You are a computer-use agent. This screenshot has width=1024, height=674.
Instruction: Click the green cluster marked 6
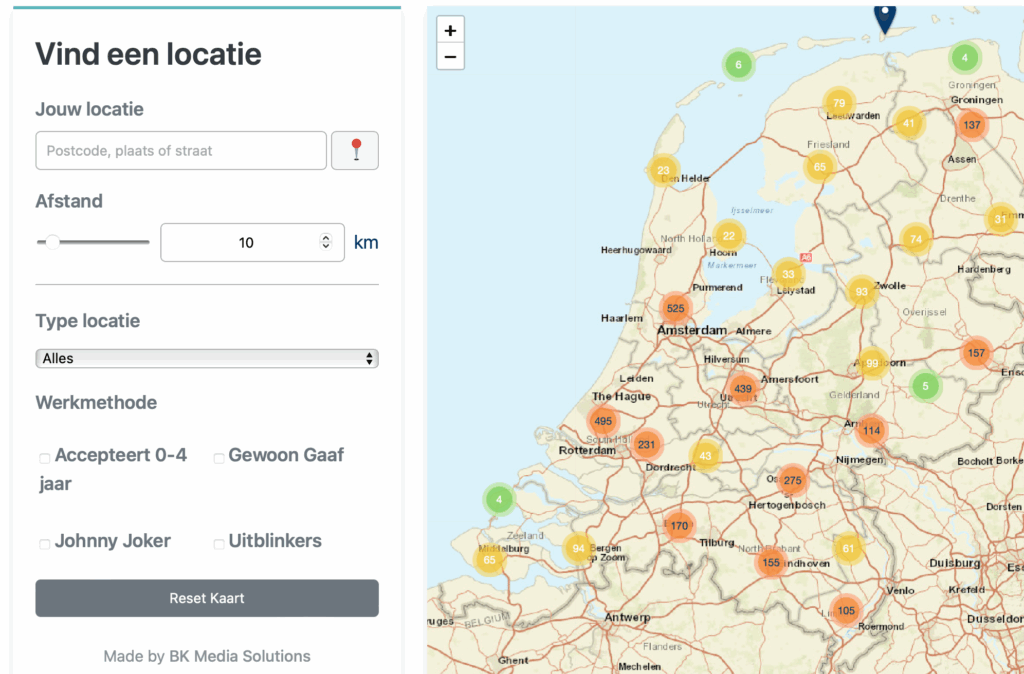coord(738,65)
